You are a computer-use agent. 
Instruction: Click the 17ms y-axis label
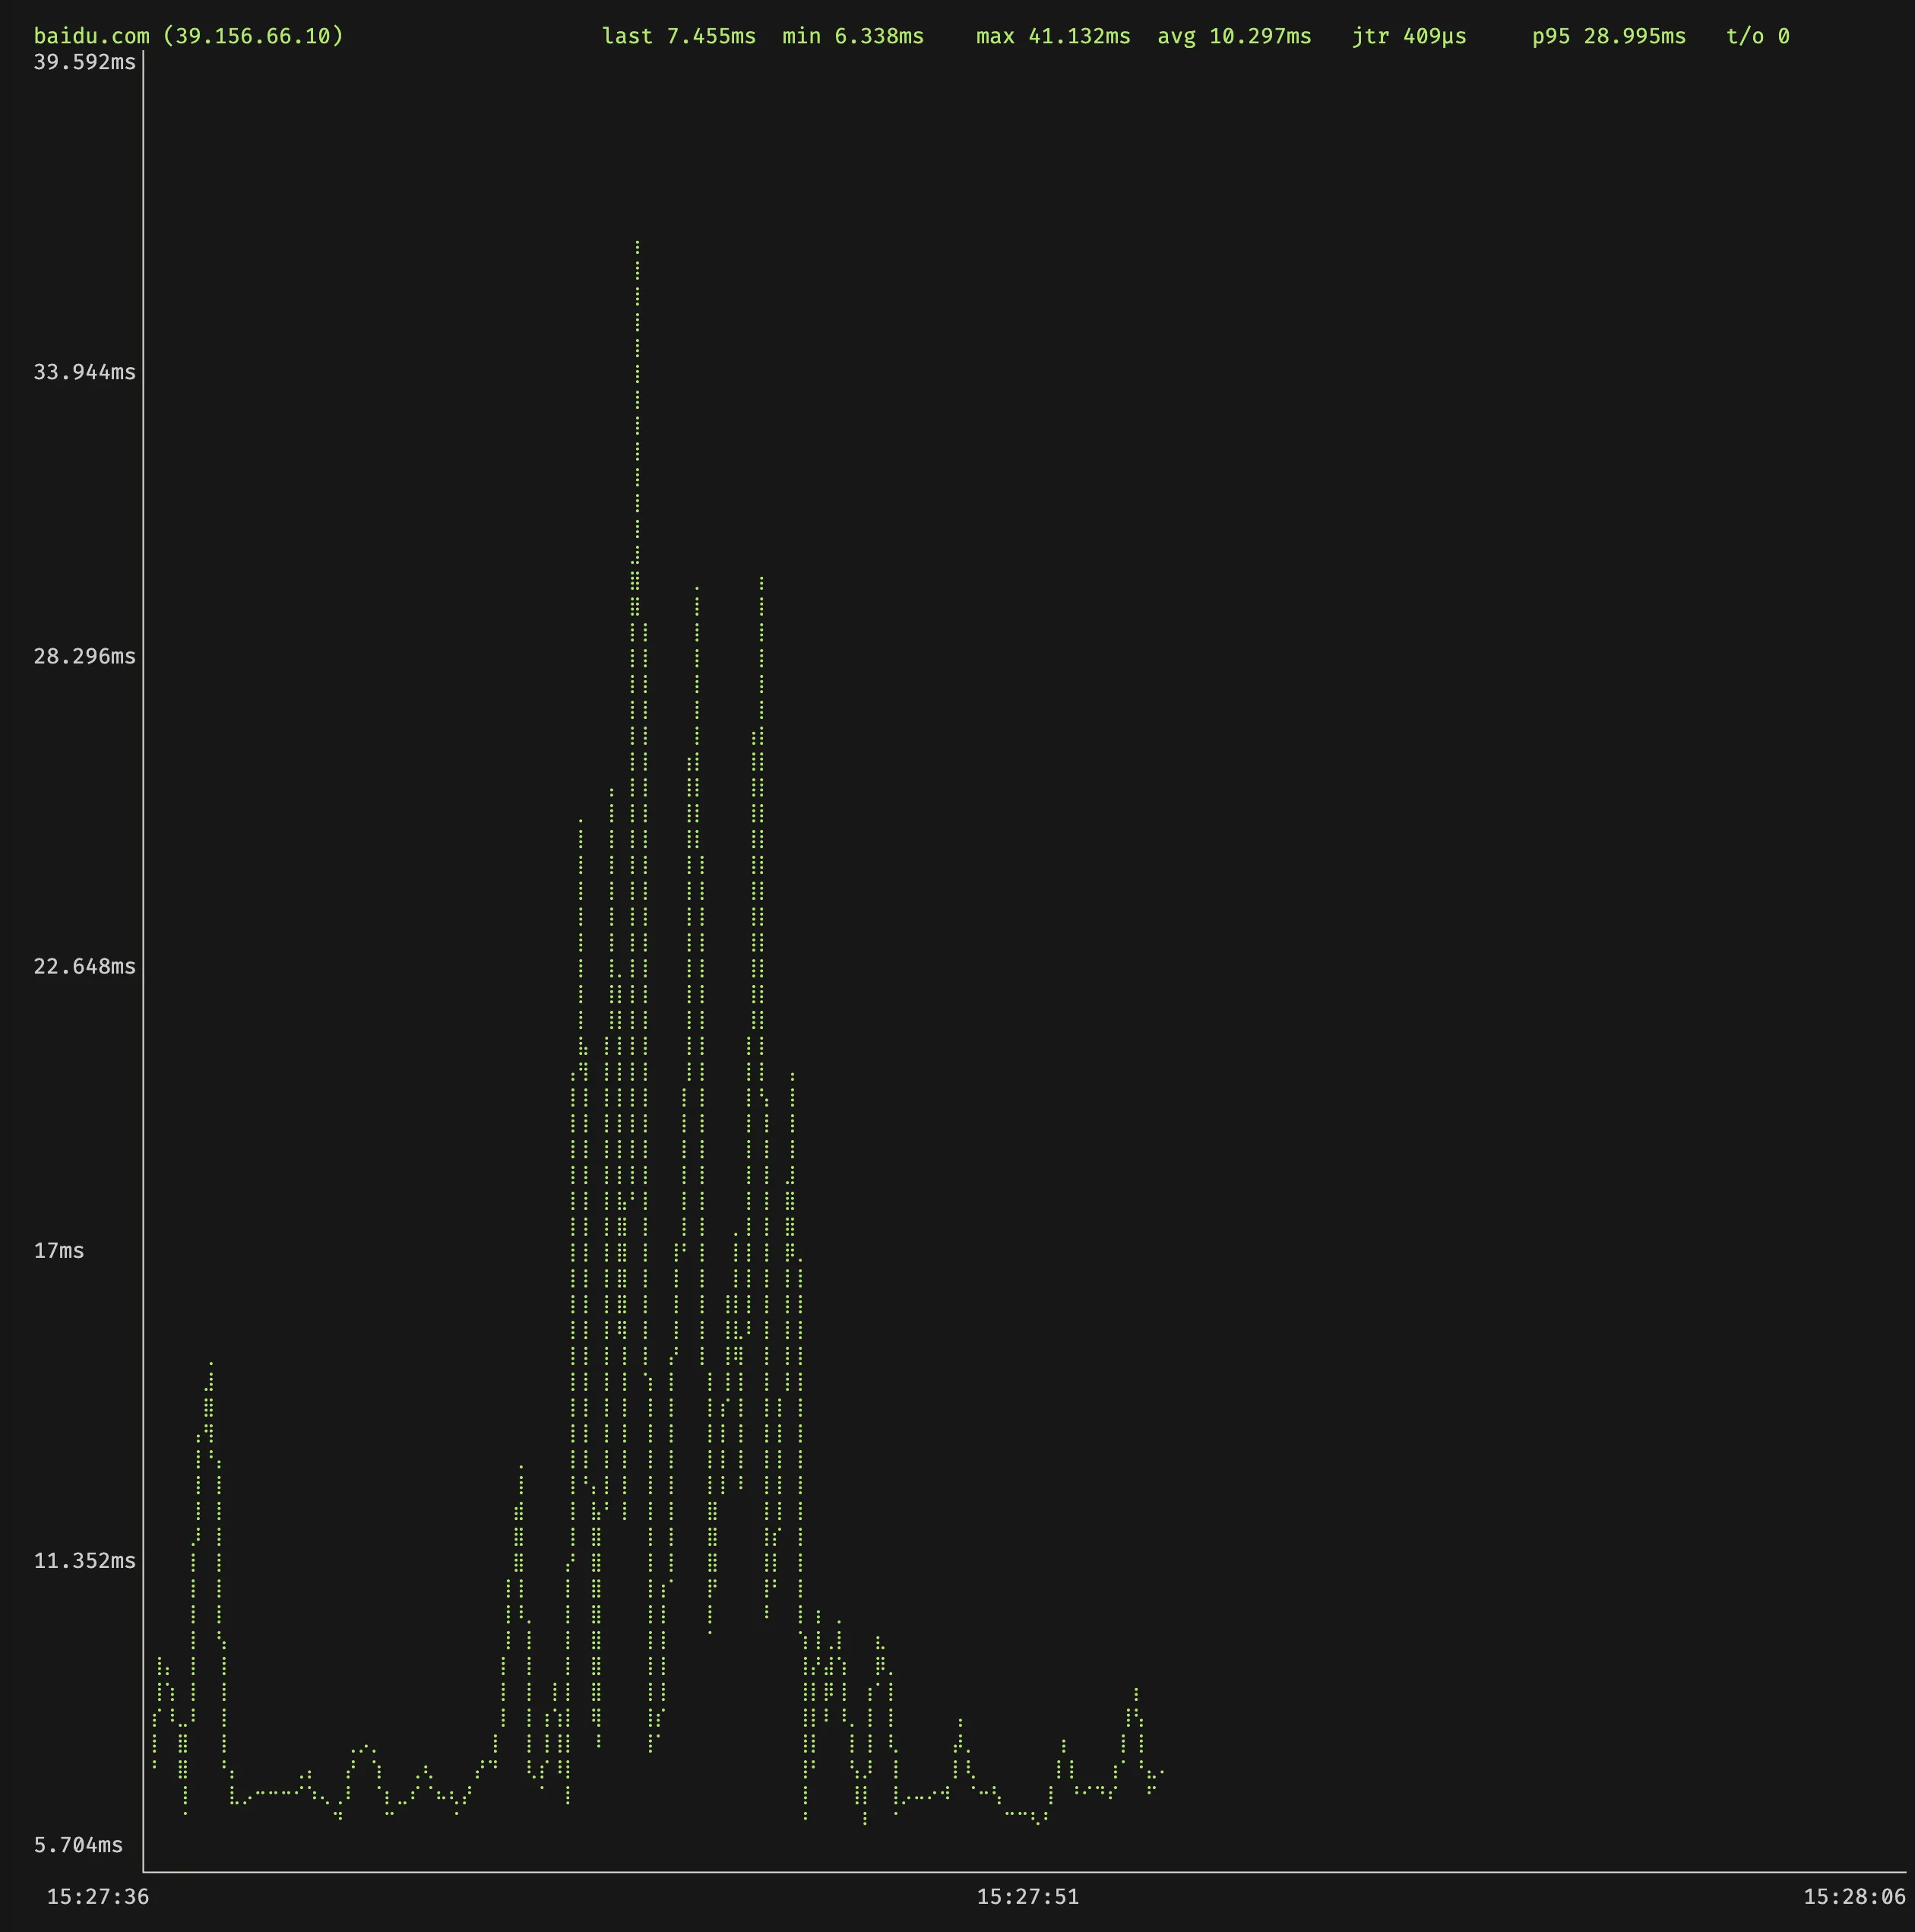coord(59,1251)
